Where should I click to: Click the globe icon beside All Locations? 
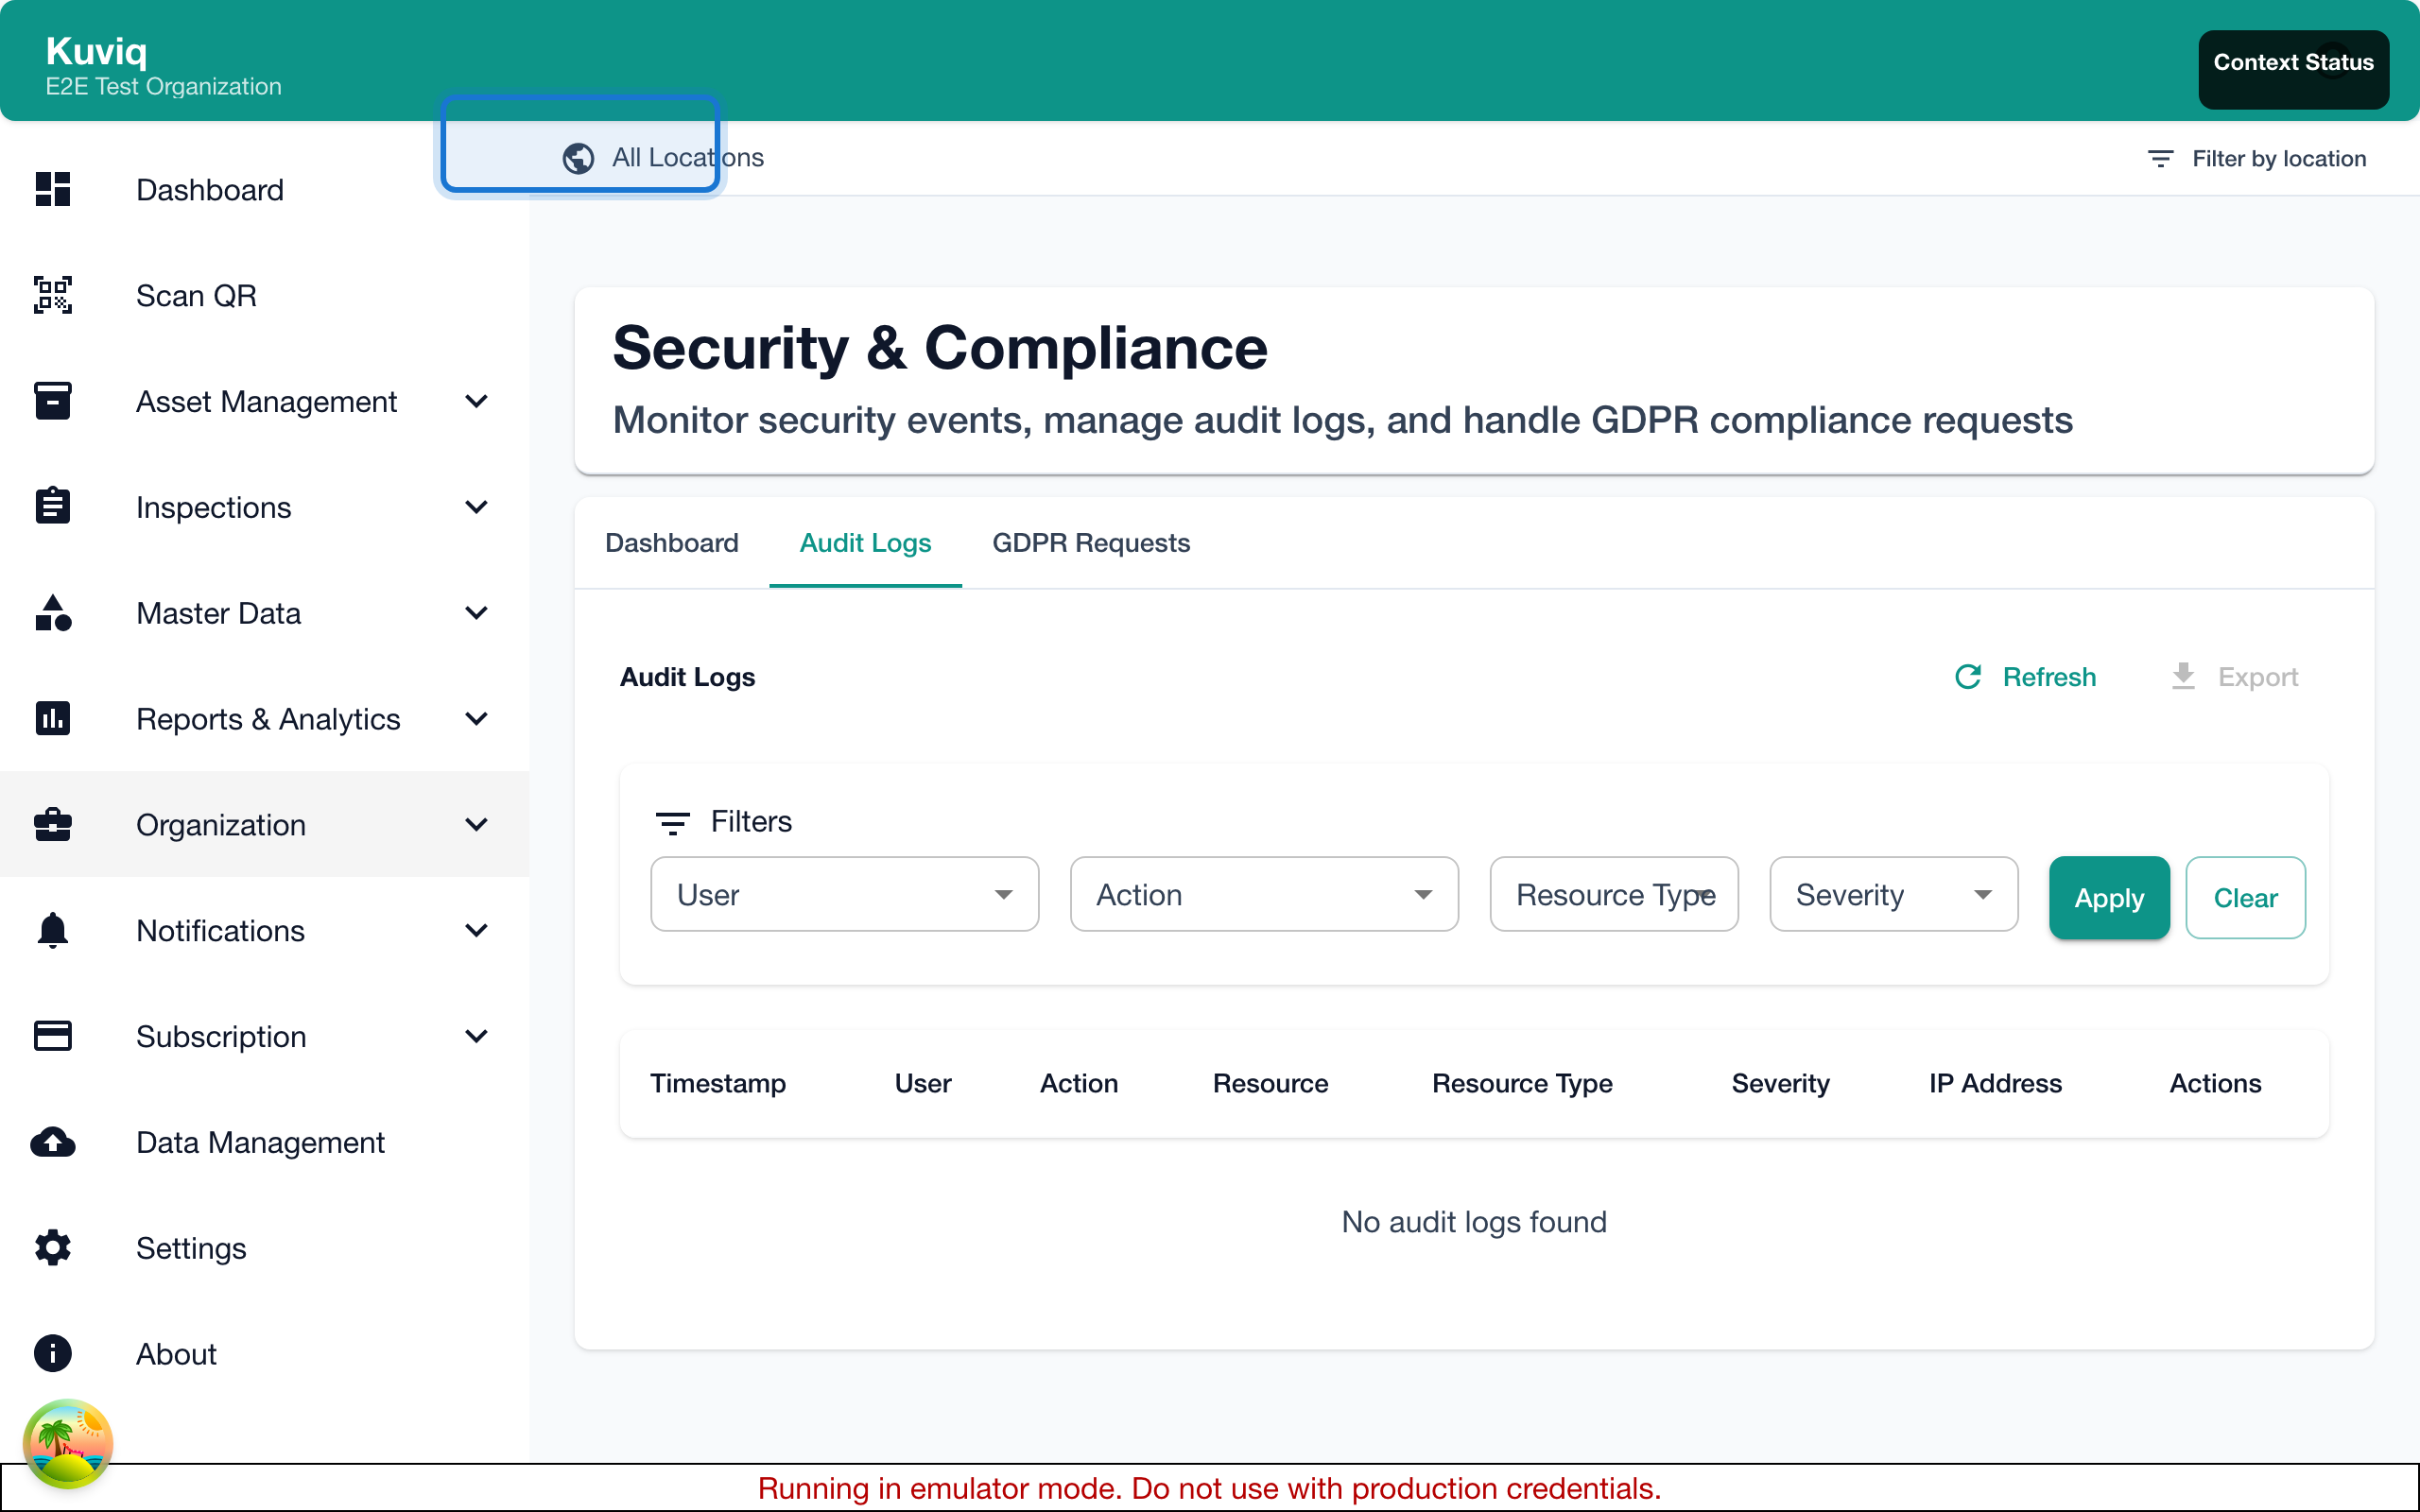click(x=578, y=158)
